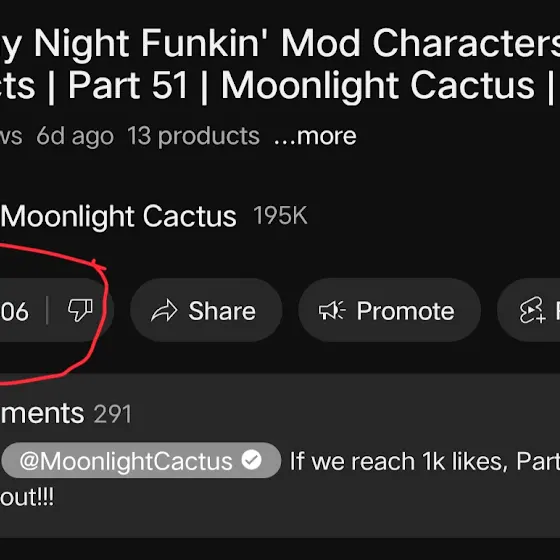Open comments via the 291 count
This screenshot has height=560, width=560.
(112, 414)
